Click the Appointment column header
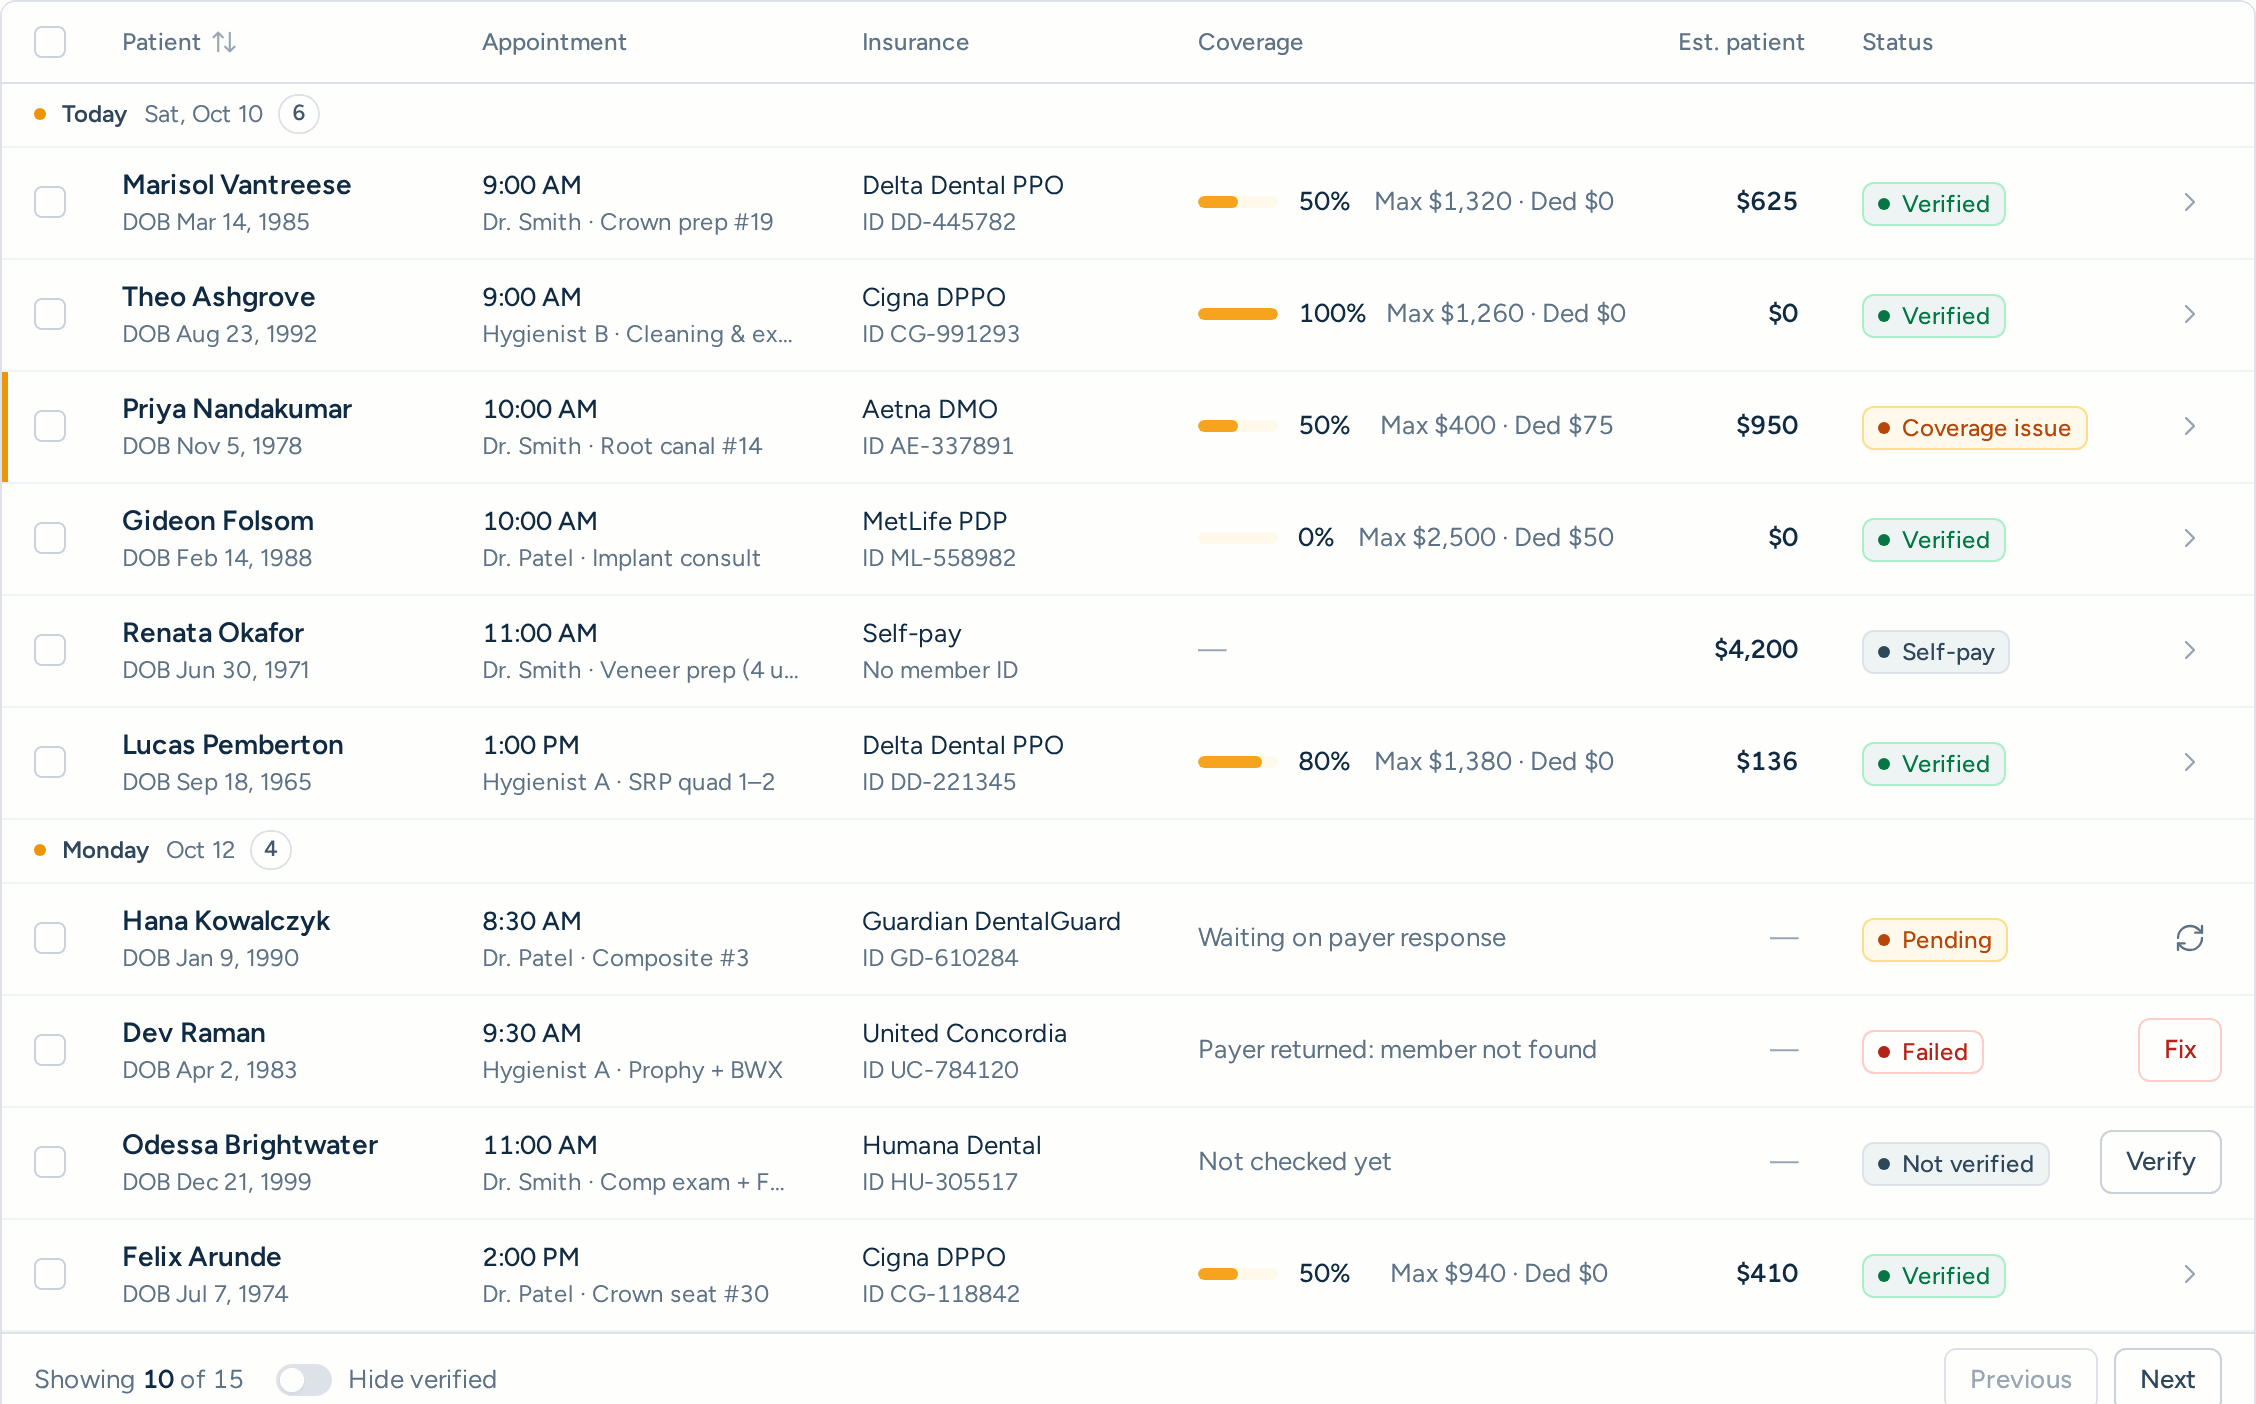Viewport: 2256px width, 1404px height. [554, 42]
